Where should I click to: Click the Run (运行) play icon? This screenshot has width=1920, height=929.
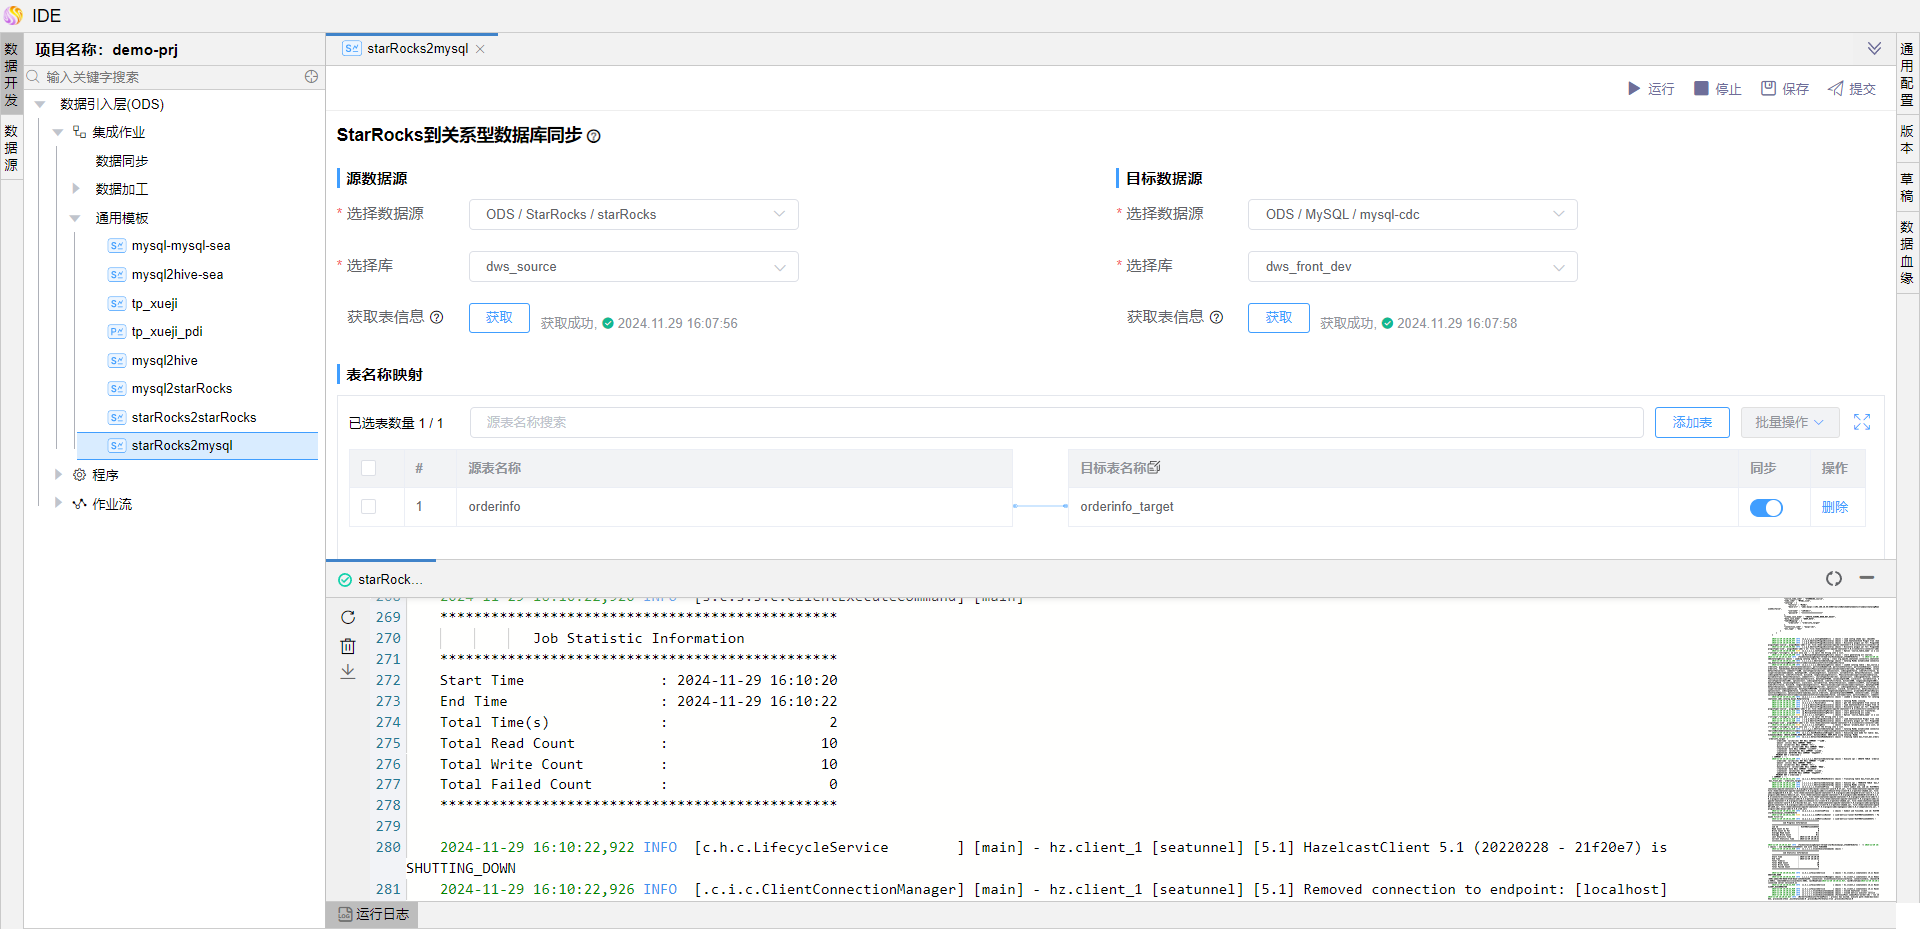(x=1634, y=89)
